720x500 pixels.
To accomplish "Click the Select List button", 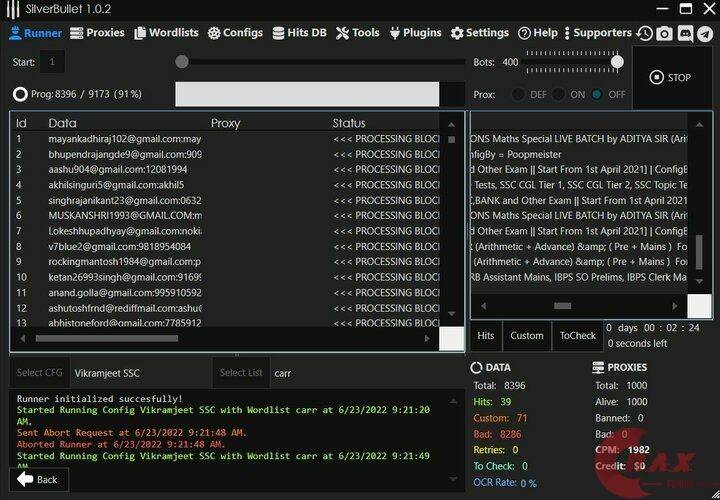I will tap(241, 373).
